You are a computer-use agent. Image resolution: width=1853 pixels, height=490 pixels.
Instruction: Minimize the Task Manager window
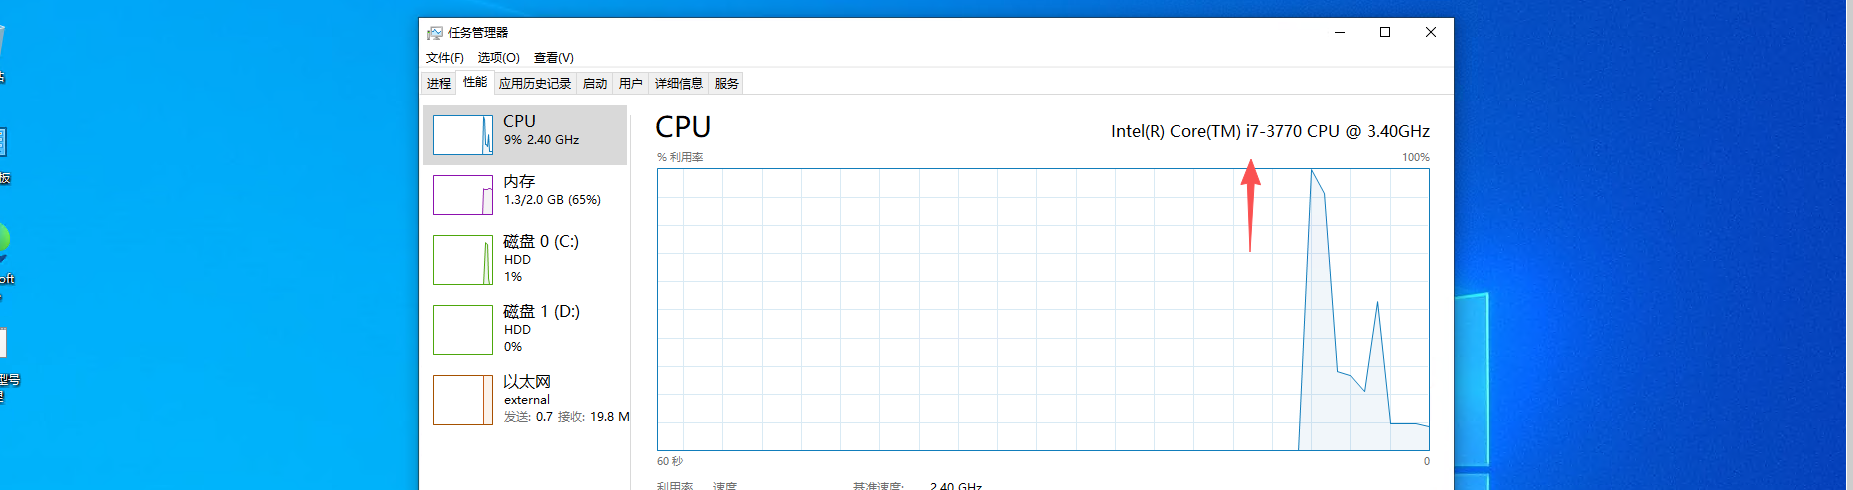(x=1340, y=32)
